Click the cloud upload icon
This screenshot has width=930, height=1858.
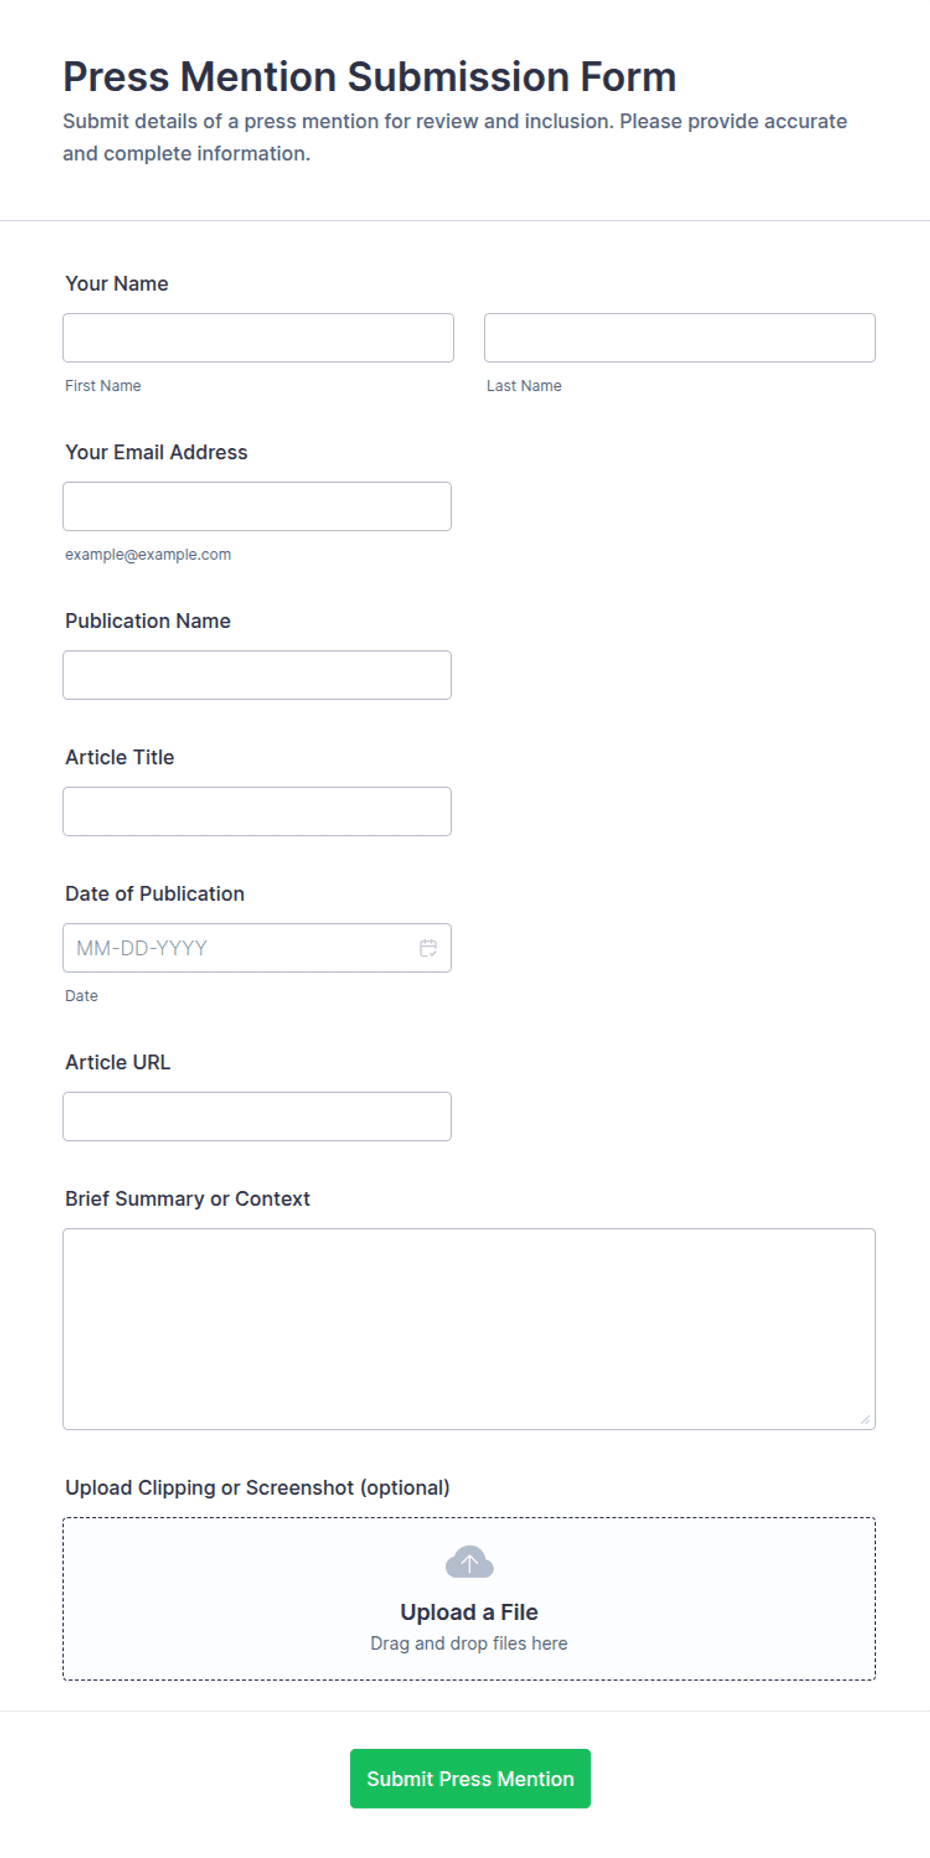point(469,1562)
